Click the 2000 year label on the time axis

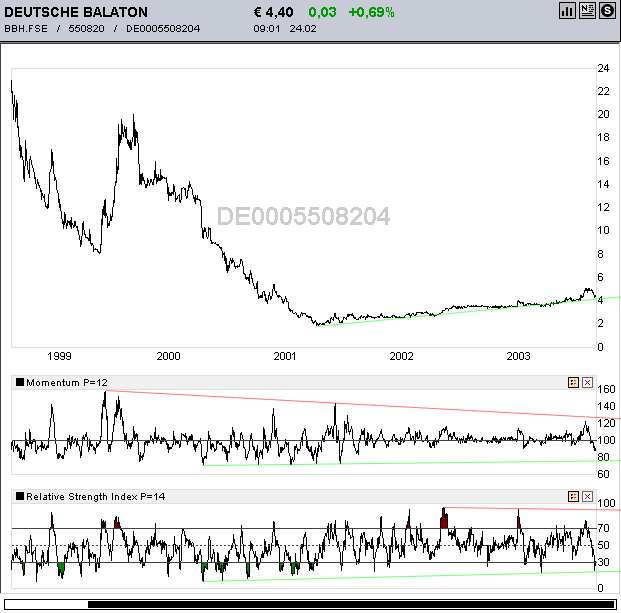pos(168,356)
